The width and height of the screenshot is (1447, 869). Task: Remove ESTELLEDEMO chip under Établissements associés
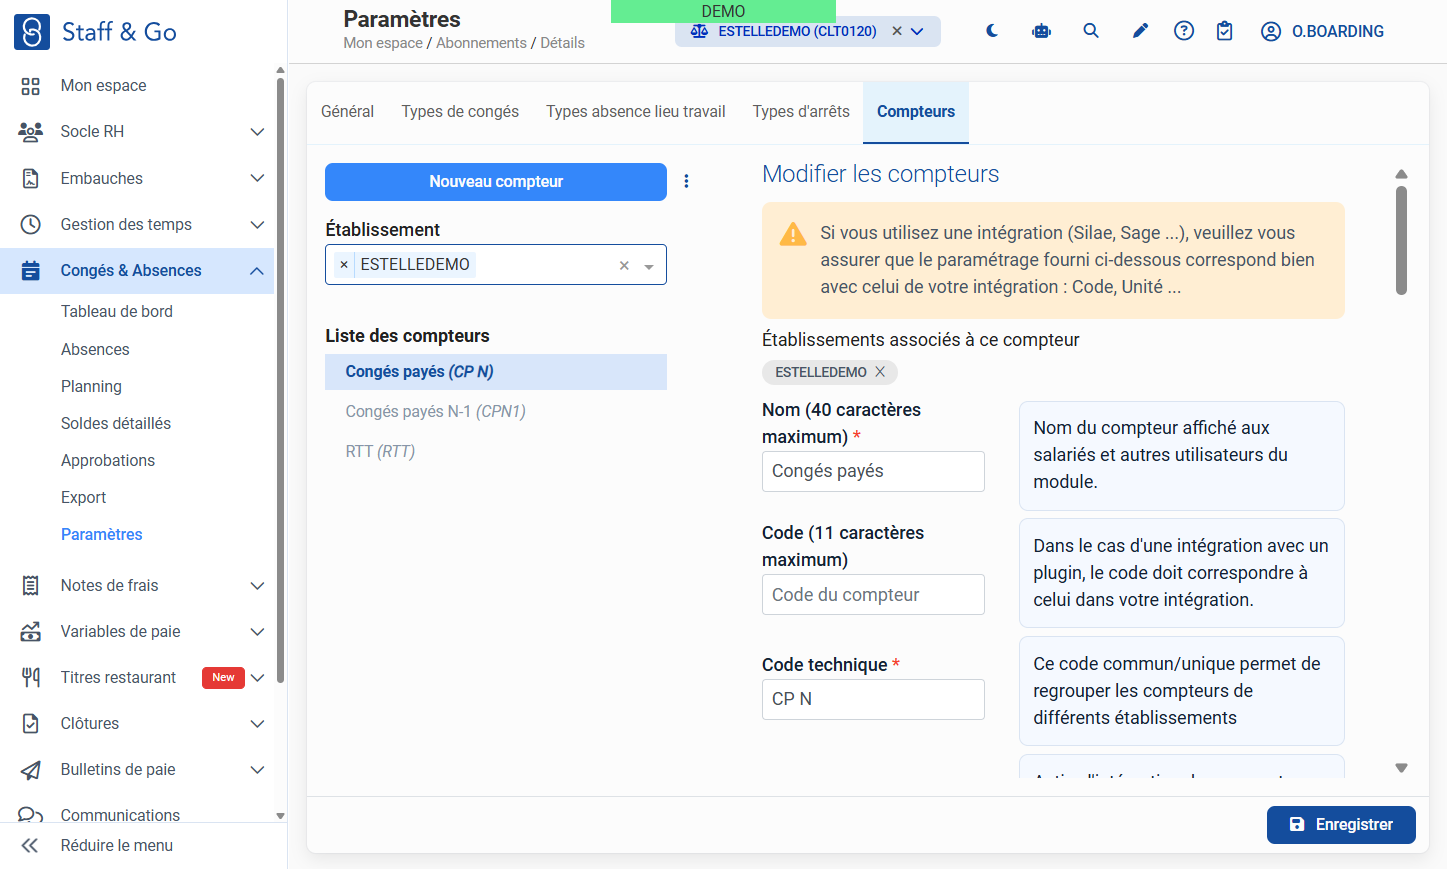coord(880,372)
